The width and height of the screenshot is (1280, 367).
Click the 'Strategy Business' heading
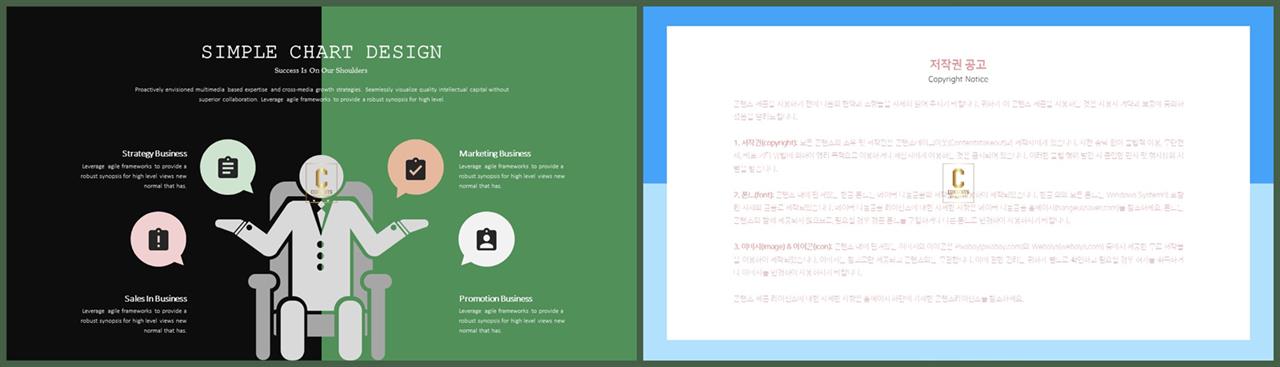tap(154, 153)
